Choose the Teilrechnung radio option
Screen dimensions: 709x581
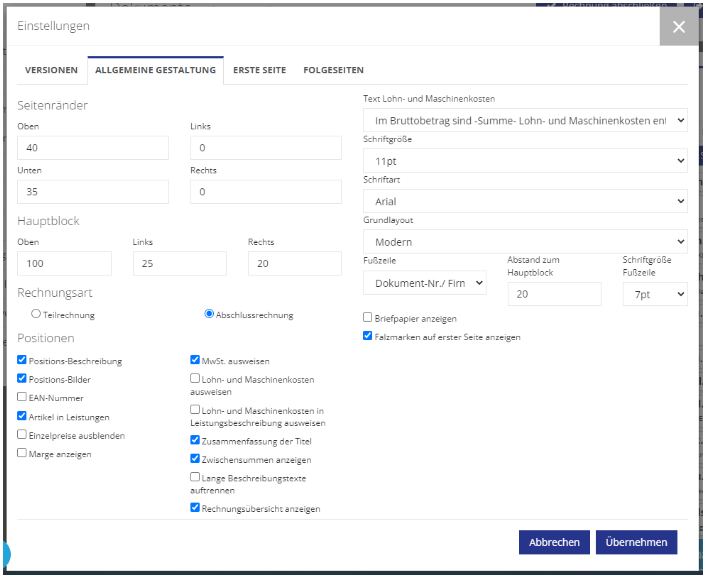pos(36,314)
